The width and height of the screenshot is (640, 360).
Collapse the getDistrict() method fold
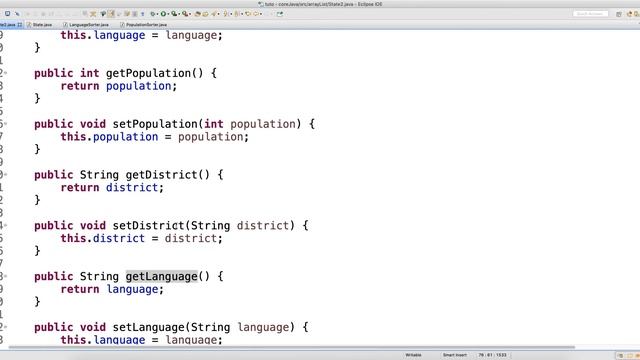tap(5, 175)
